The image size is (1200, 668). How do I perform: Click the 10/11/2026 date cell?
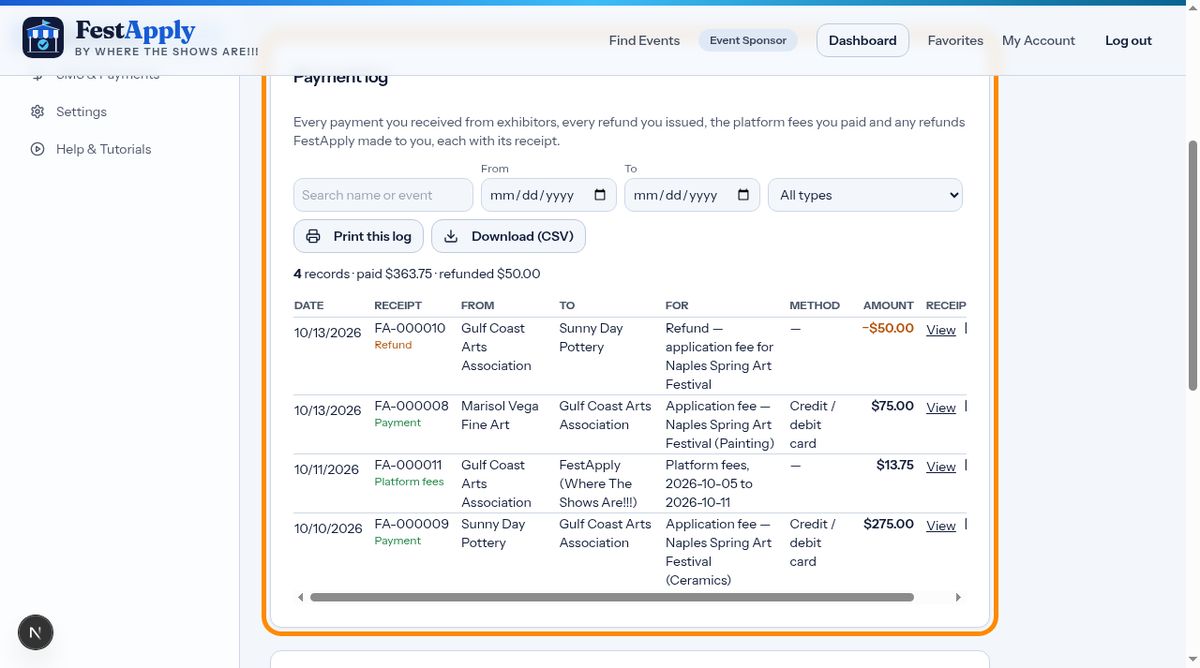[326, 469]
